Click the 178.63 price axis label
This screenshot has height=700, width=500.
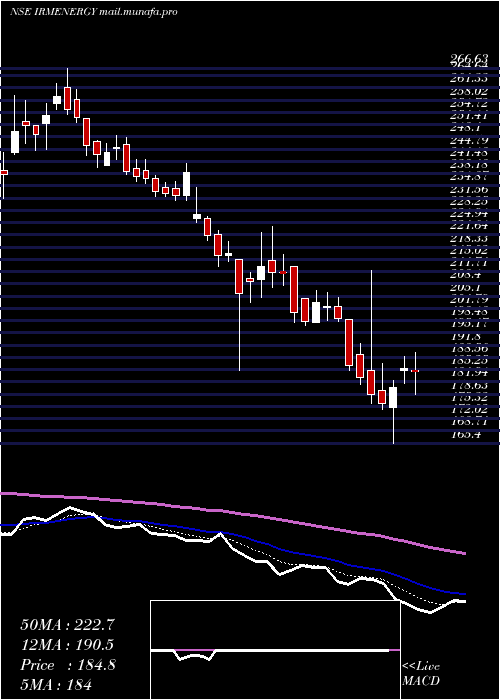tap(468, 386)
